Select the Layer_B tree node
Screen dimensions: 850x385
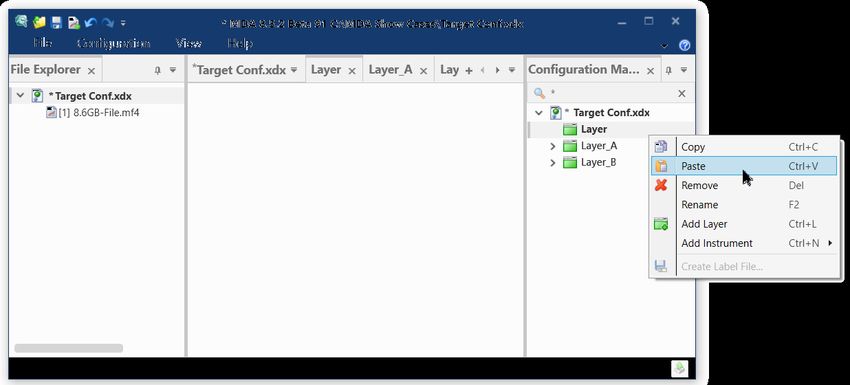click(x=598, y=162)
